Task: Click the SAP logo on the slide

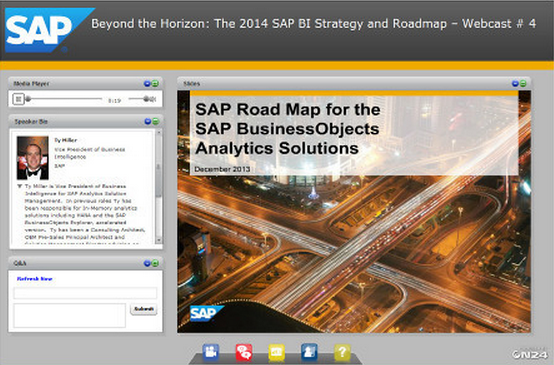Action: pyautogui.click(x=206, y=313)
